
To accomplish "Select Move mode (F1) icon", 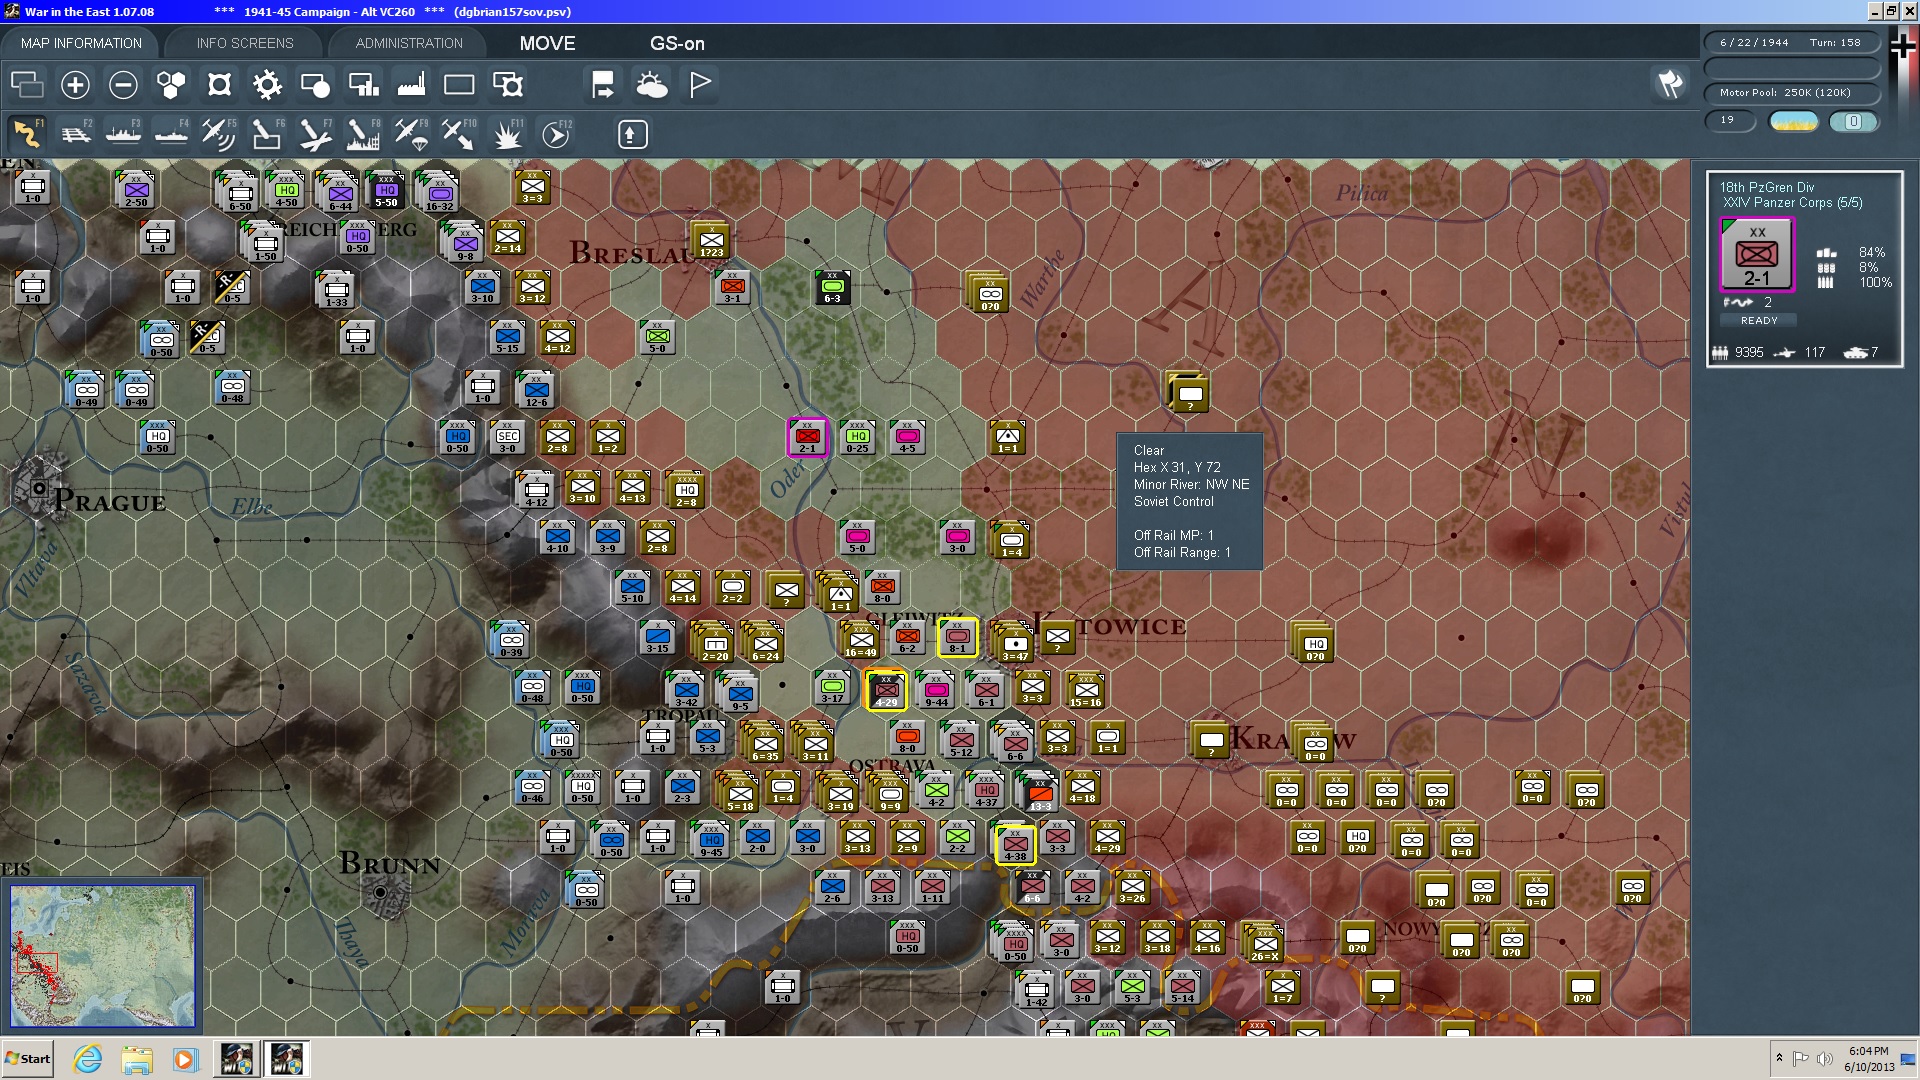I will pyautogui.click(x=27, y=134).
